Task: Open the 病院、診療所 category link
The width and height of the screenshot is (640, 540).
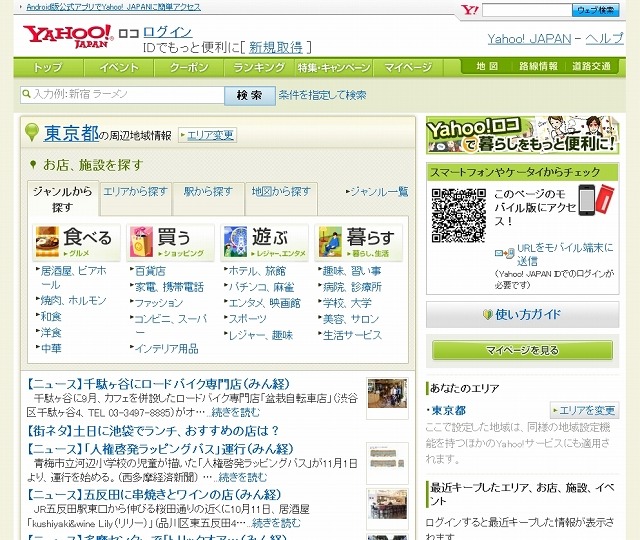Action: (352, 287)
